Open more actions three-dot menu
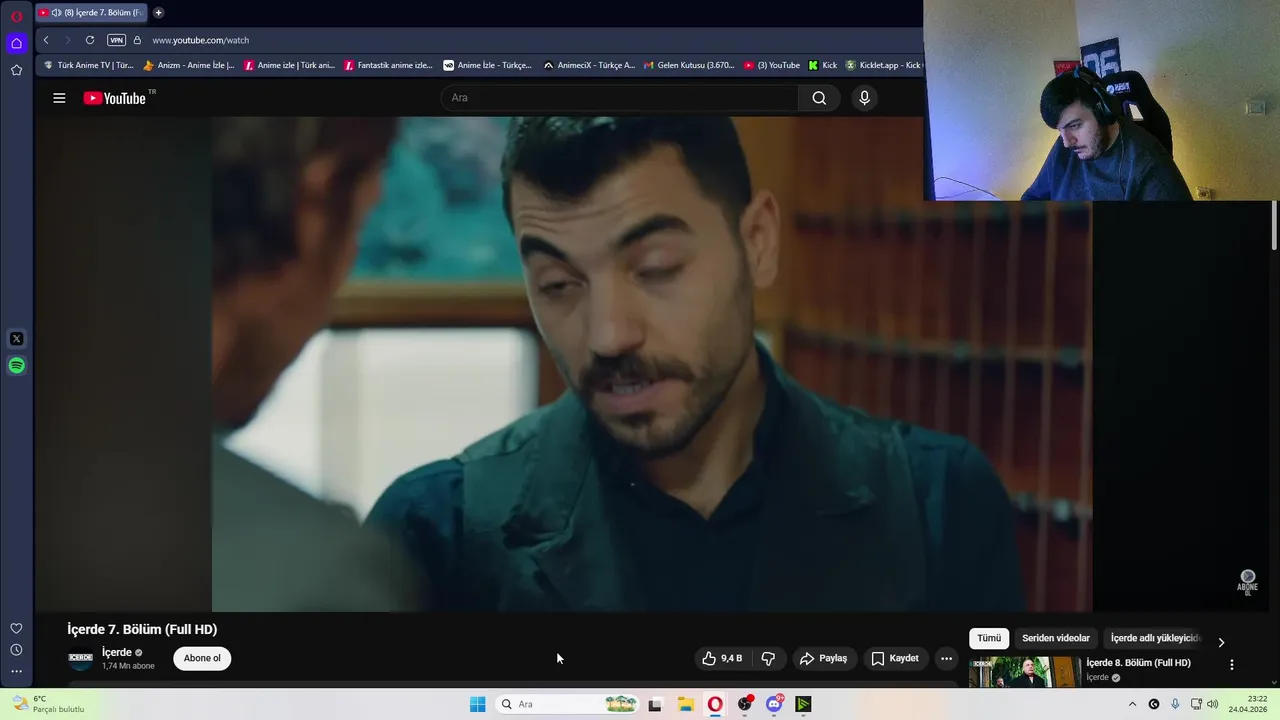The height and width of the screenshot is (720, 1280). 946,658
